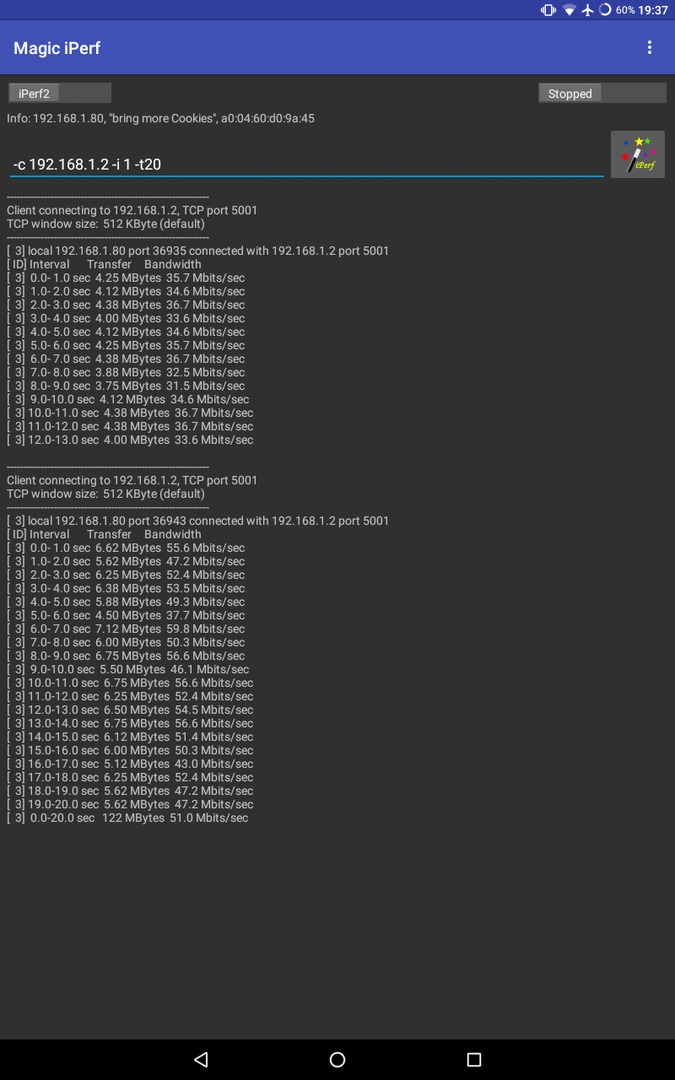Tap the port 36943 connection line
This screenshot has width=675, height=1080.
tap(198, 521)
